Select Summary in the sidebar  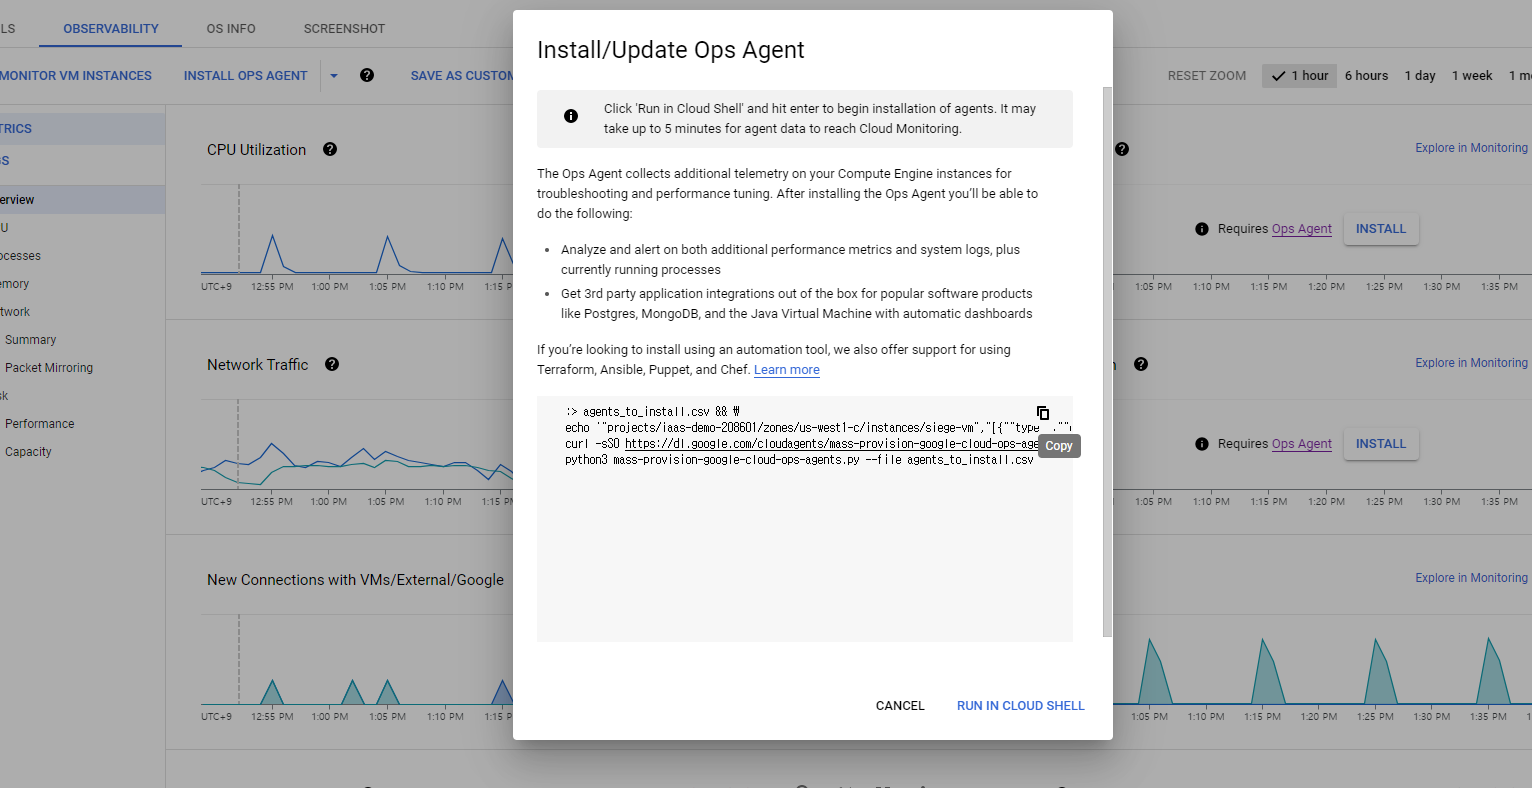(31, 340)
